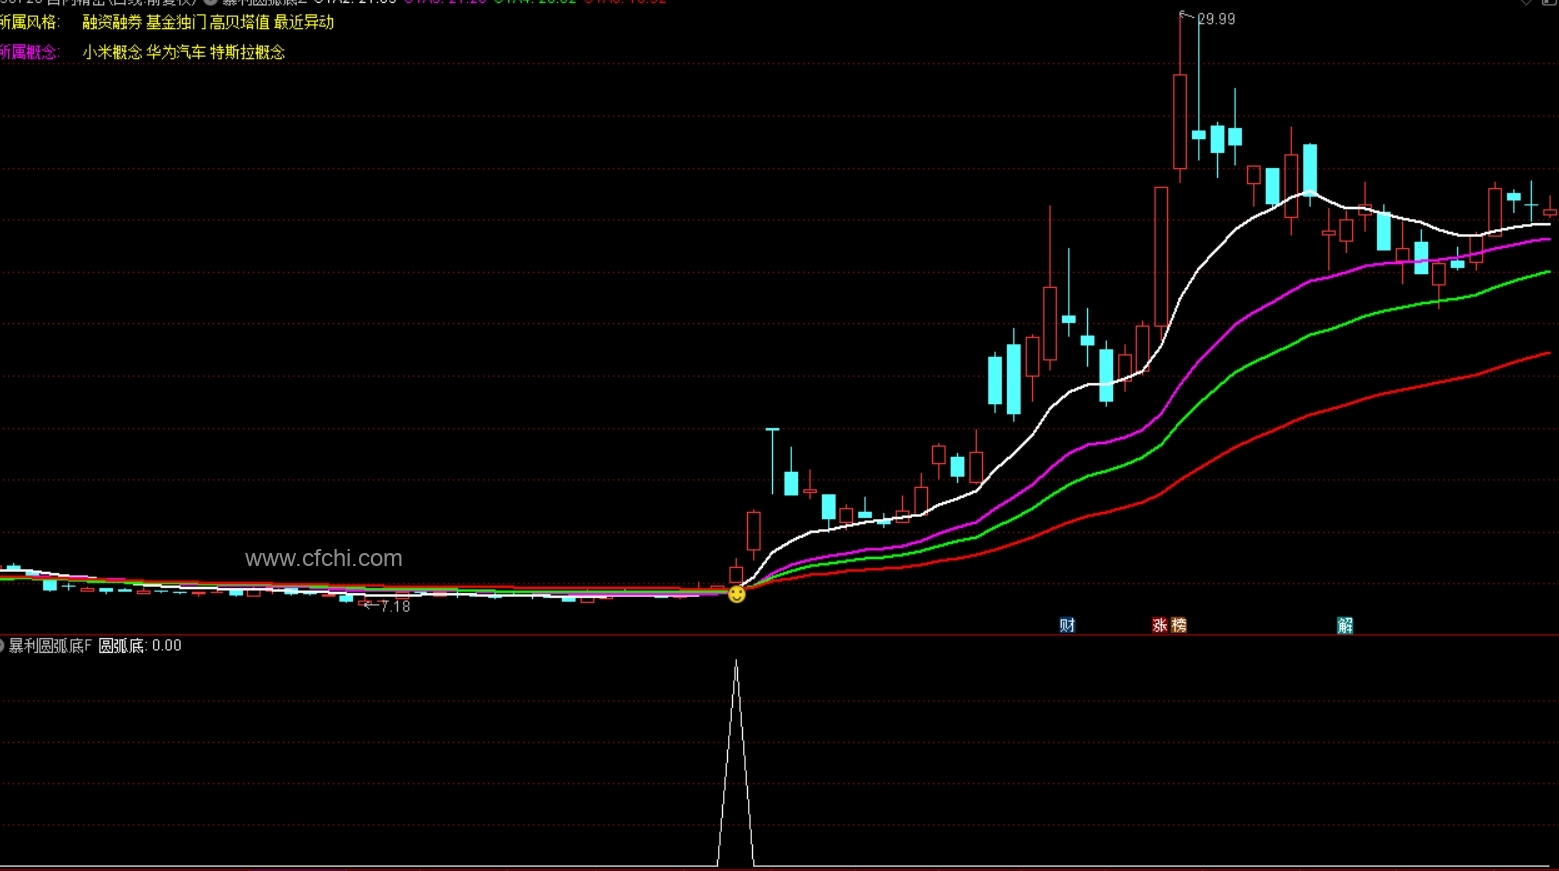
Task: Click the 最近异动 style tag
Action: point(303,22)
